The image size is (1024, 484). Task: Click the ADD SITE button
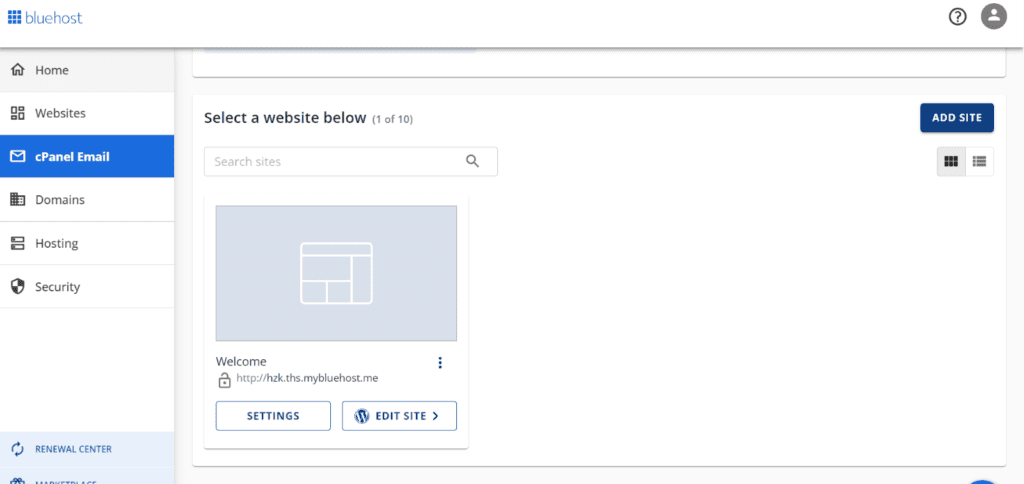[957, 118]
